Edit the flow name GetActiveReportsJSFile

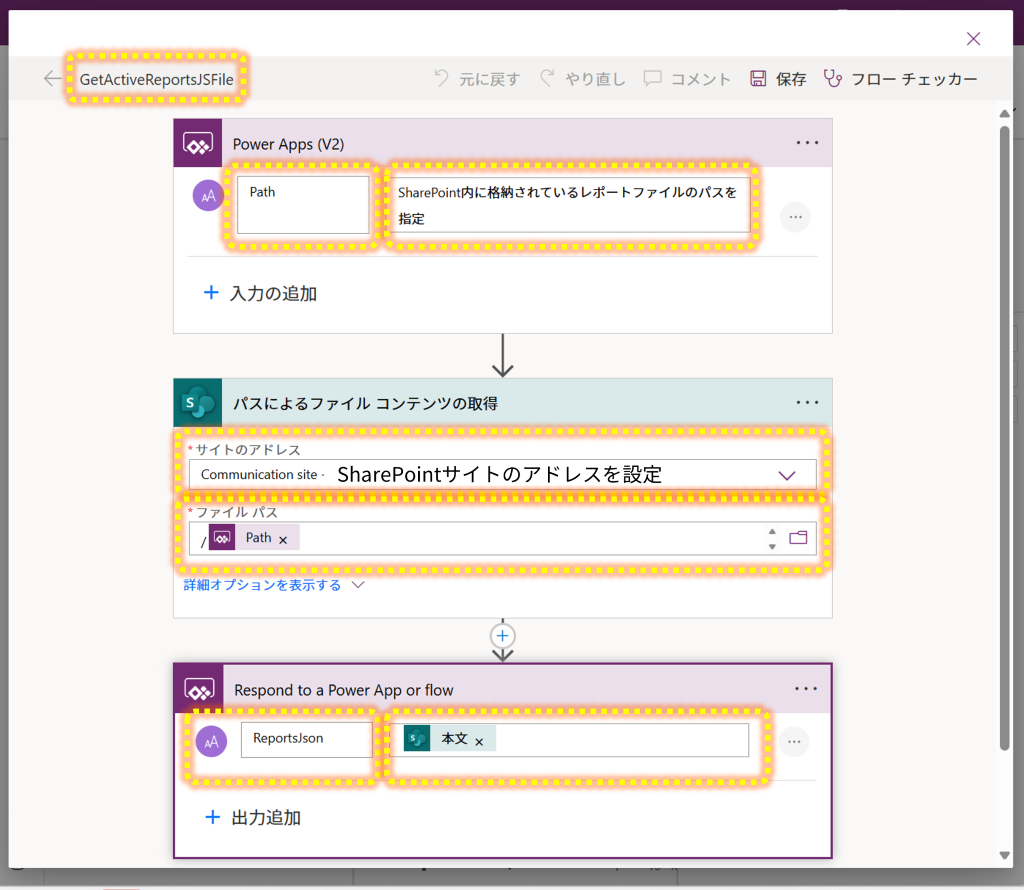pyautogui.click(x=157, y=80)
